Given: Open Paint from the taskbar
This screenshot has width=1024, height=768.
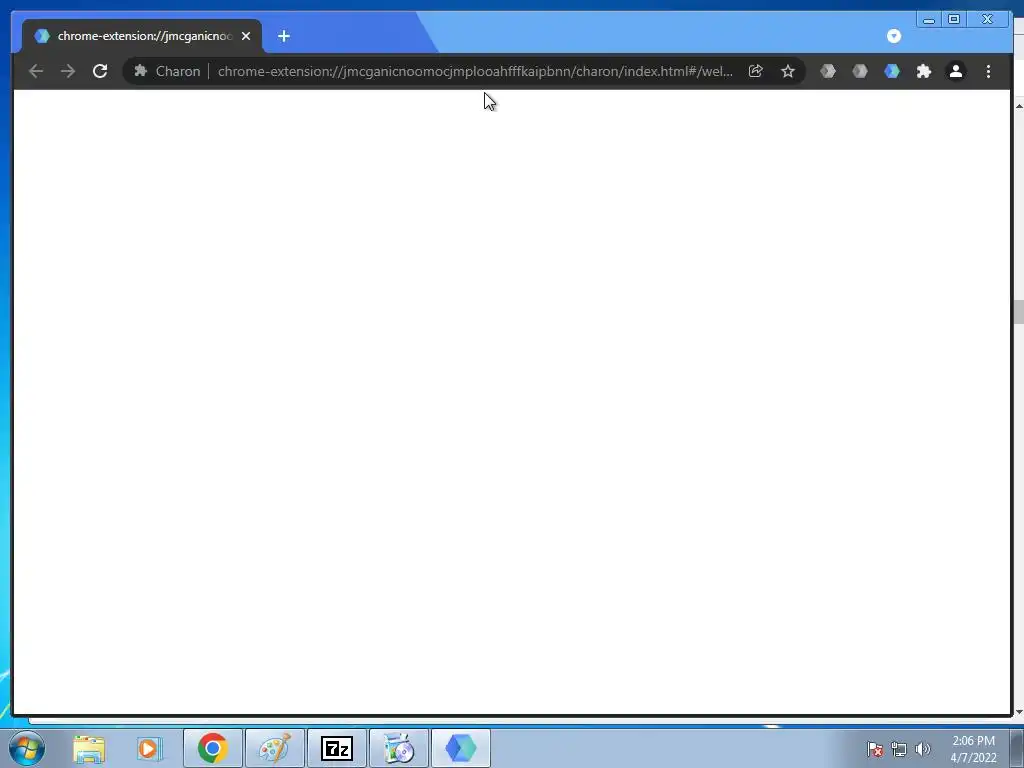Looking at the screenshot, I should 274,748.
